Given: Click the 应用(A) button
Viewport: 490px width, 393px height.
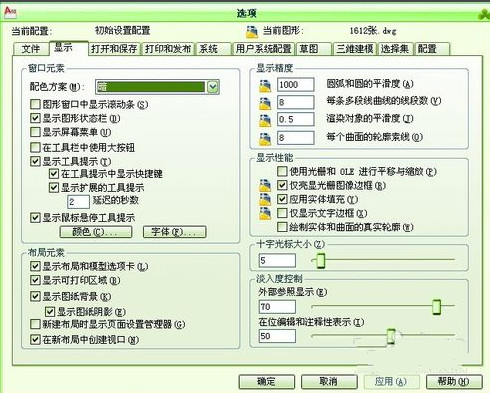Looking at the screenshot, I should click(391, 382).
